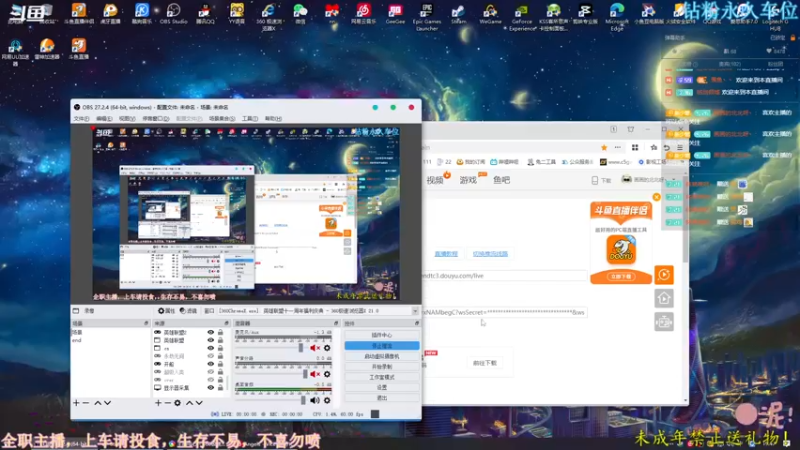800x450 pixels.
Task: Open the Epic Games Launcher desktop icon
Action: 427,16
